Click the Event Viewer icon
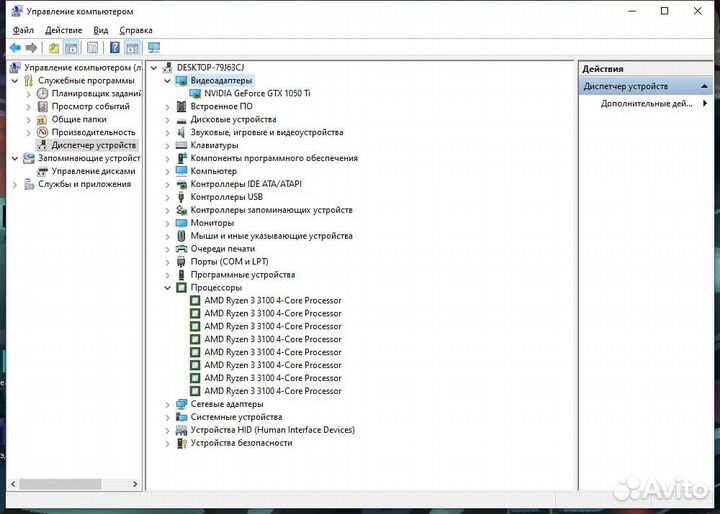720x514 pixels. tap(42, 106)
